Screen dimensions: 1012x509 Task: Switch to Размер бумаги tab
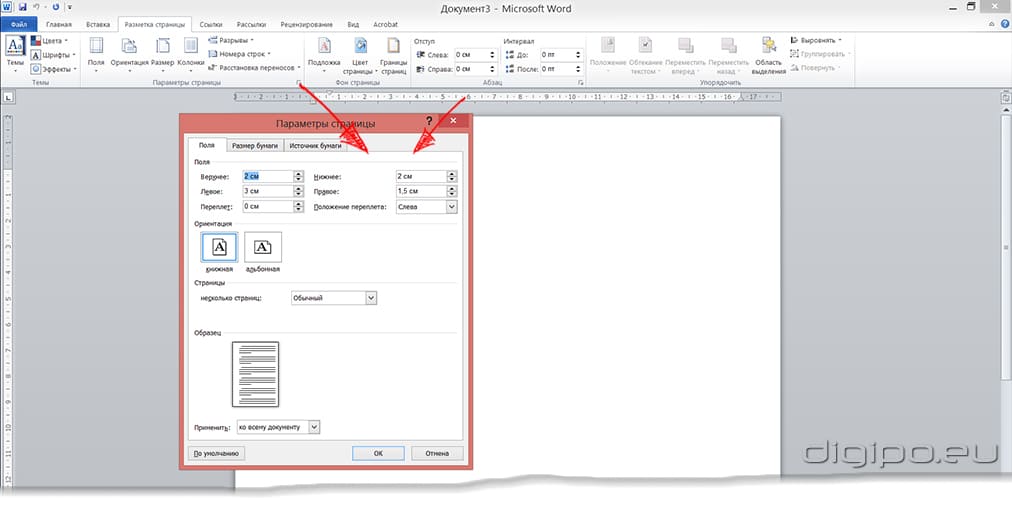255,145
